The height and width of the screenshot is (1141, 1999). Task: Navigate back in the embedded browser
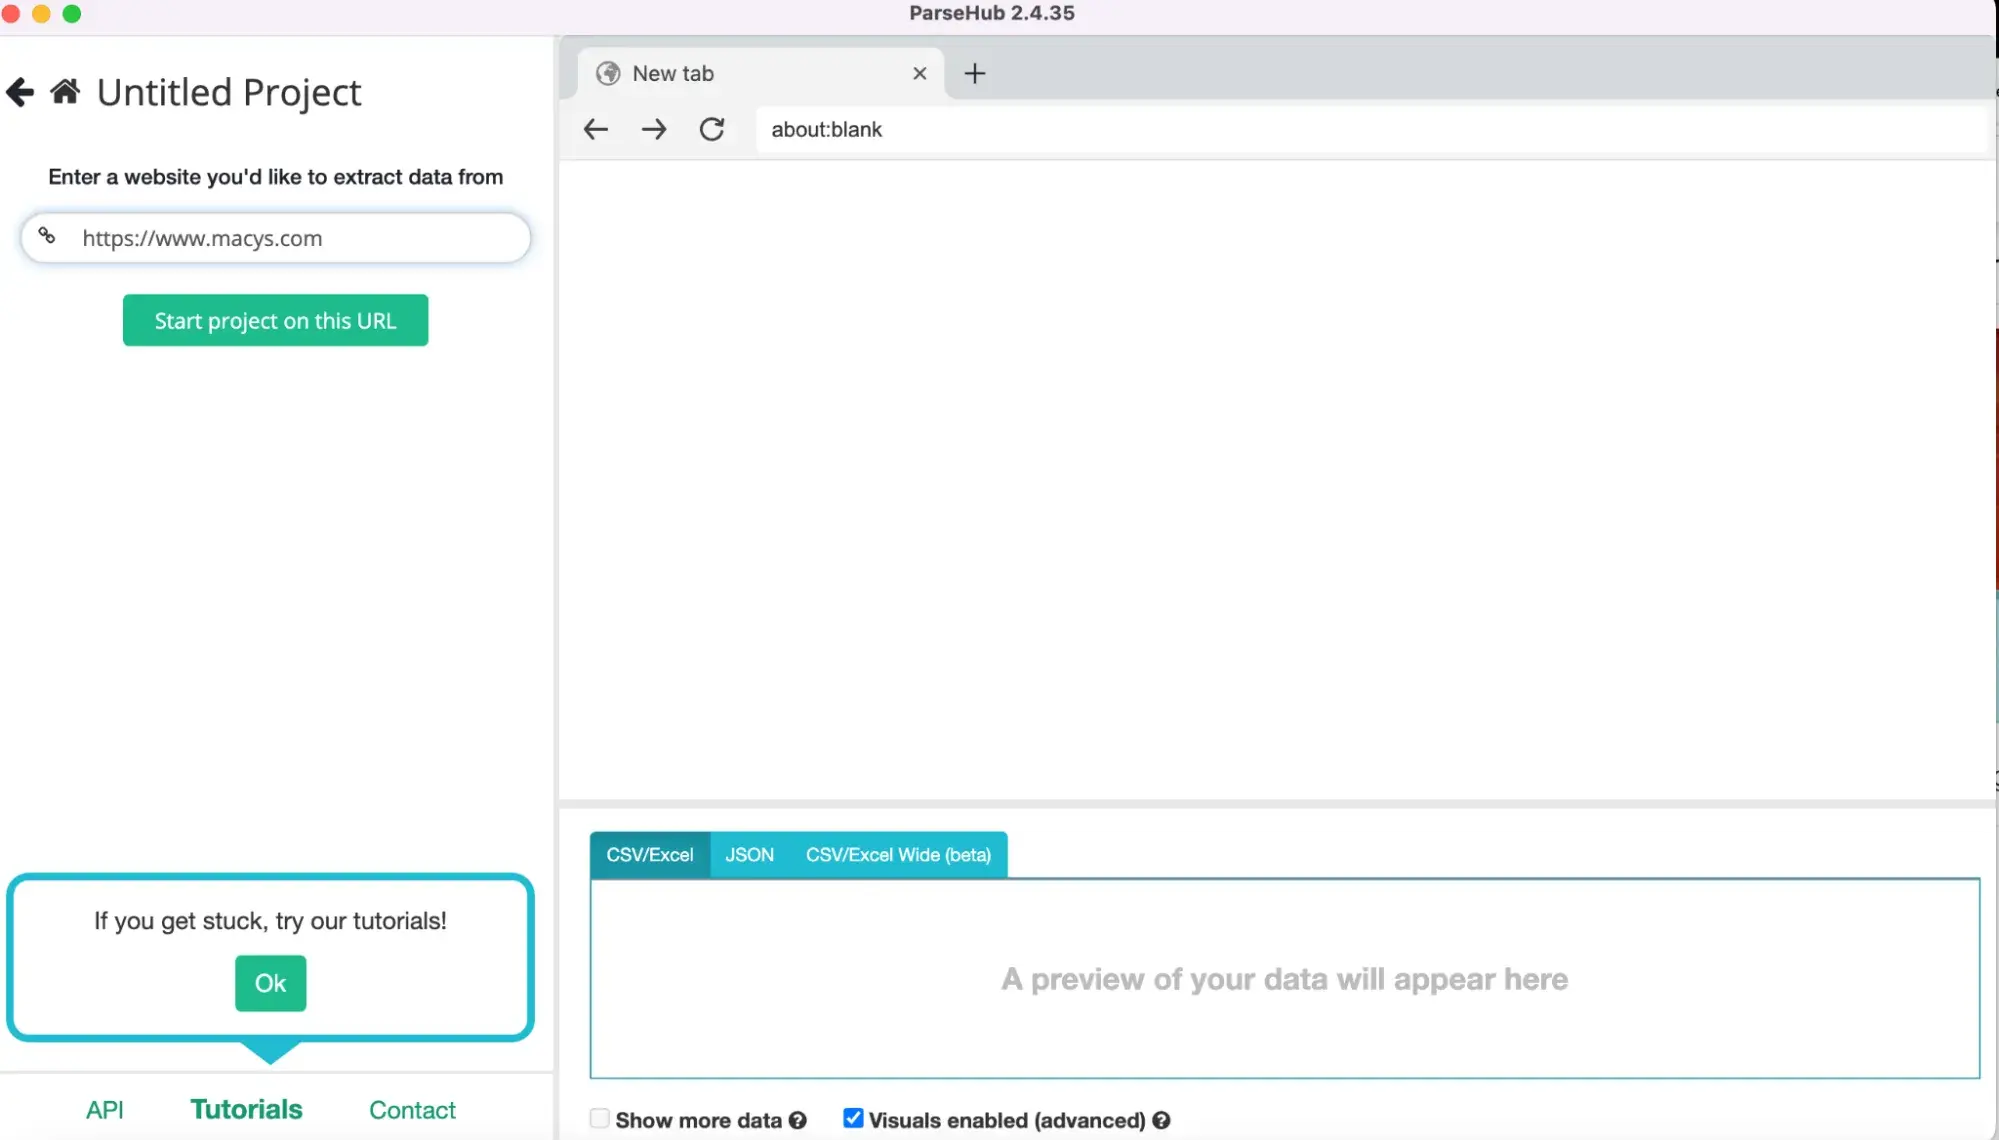click(x=596, y=129)
